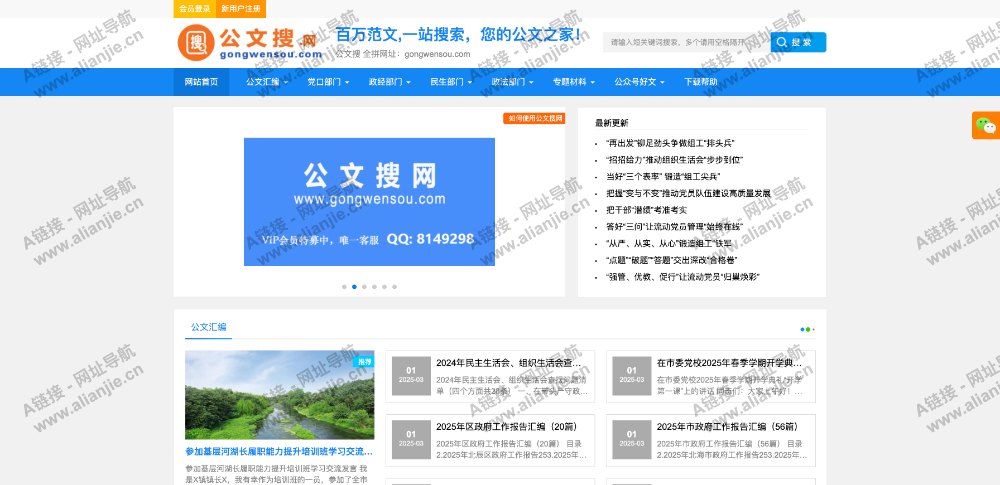The height and width of the screenshot is (485, 1000).
Task: Click the 推荐 badge on the river image
Action: [x=364, y=361]
